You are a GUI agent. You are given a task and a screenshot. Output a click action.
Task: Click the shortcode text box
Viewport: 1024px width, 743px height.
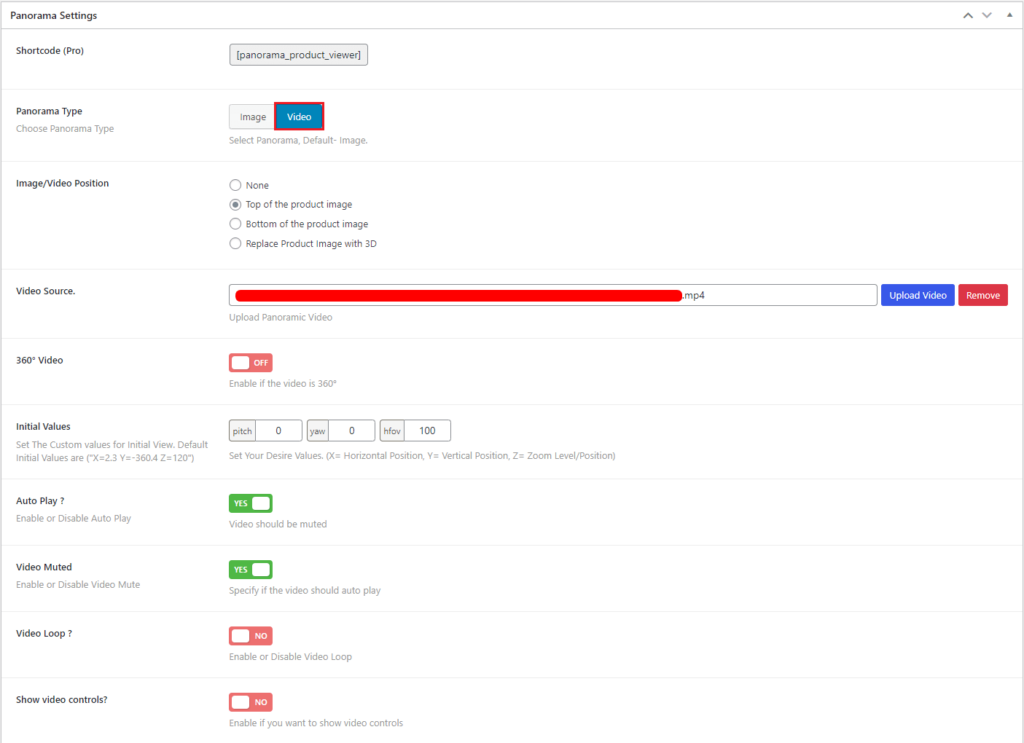298,54
